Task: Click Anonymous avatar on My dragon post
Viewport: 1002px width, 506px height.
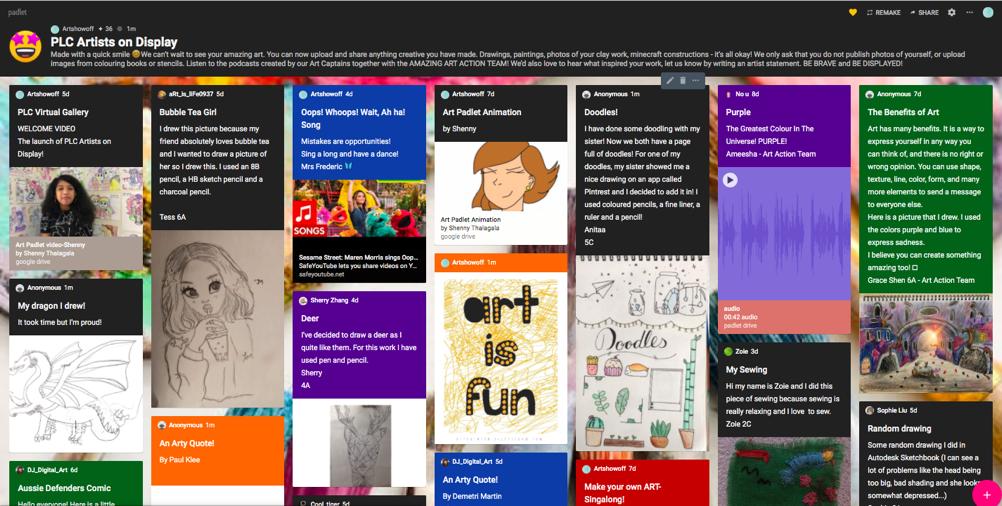Action: pos(20,288)
